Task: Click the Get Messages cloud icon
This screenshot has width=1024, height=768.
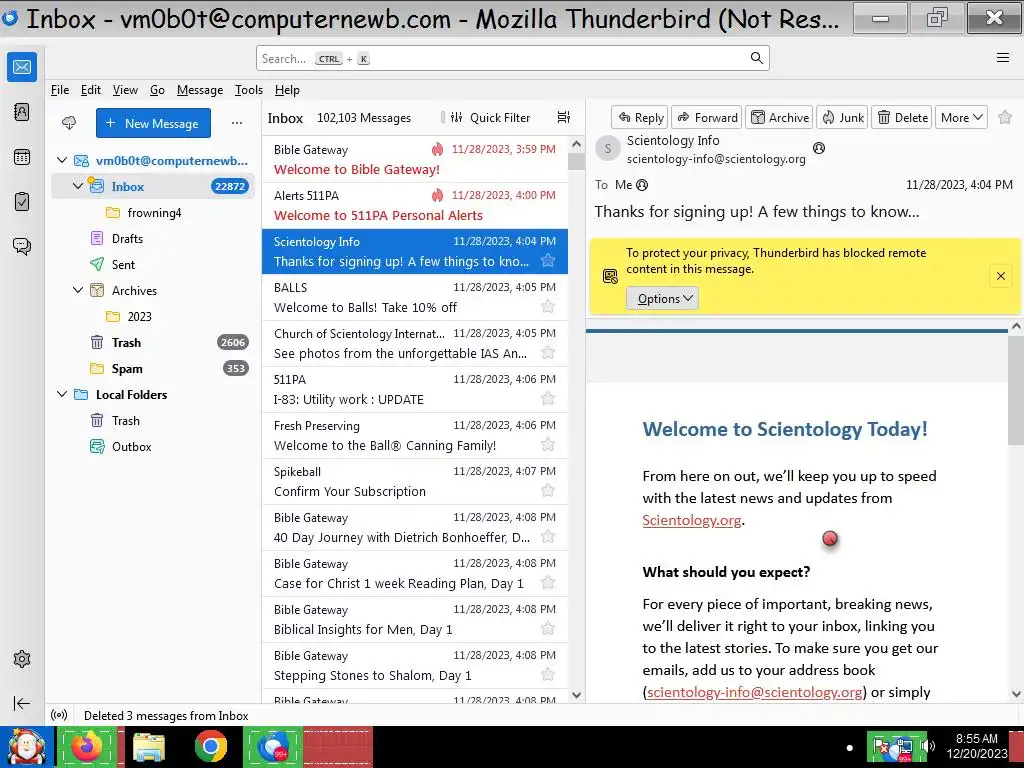Action: pos(69,123)
